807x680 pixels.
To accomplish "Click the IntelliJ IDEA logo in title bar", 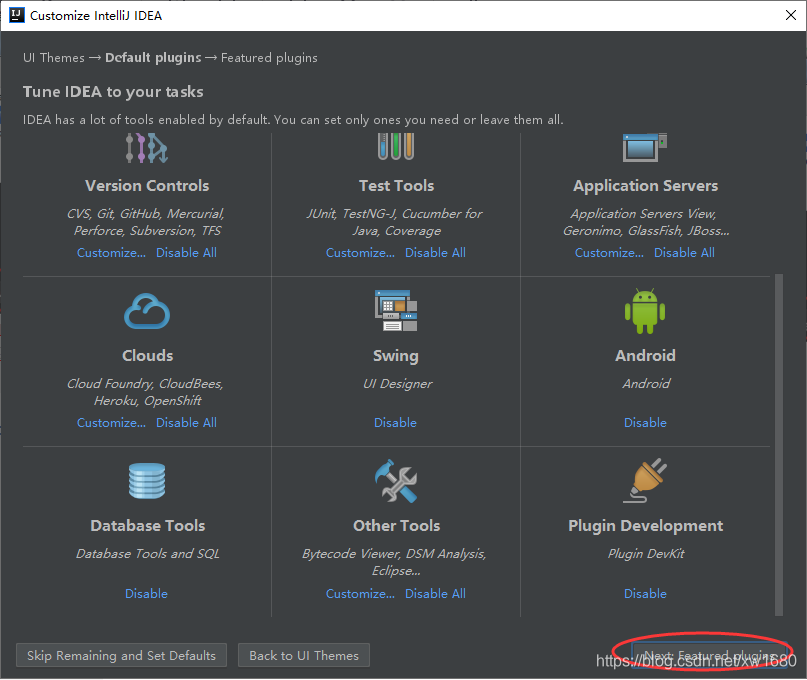I will (16, 15).
